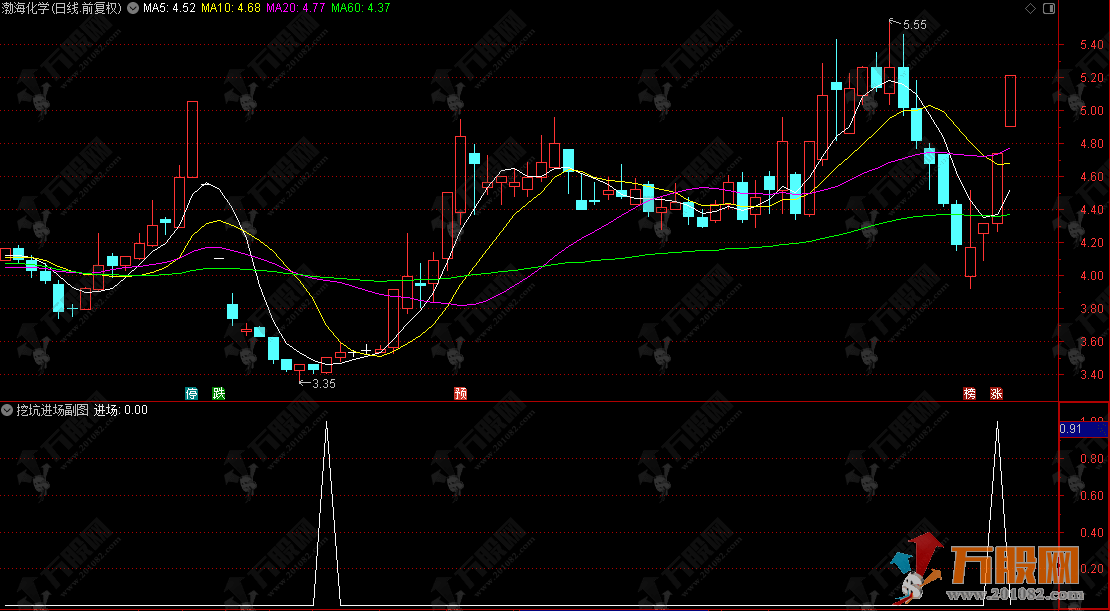Expand the 挖坑进场副图 indicator dropdown arrow

coord(8,410)
